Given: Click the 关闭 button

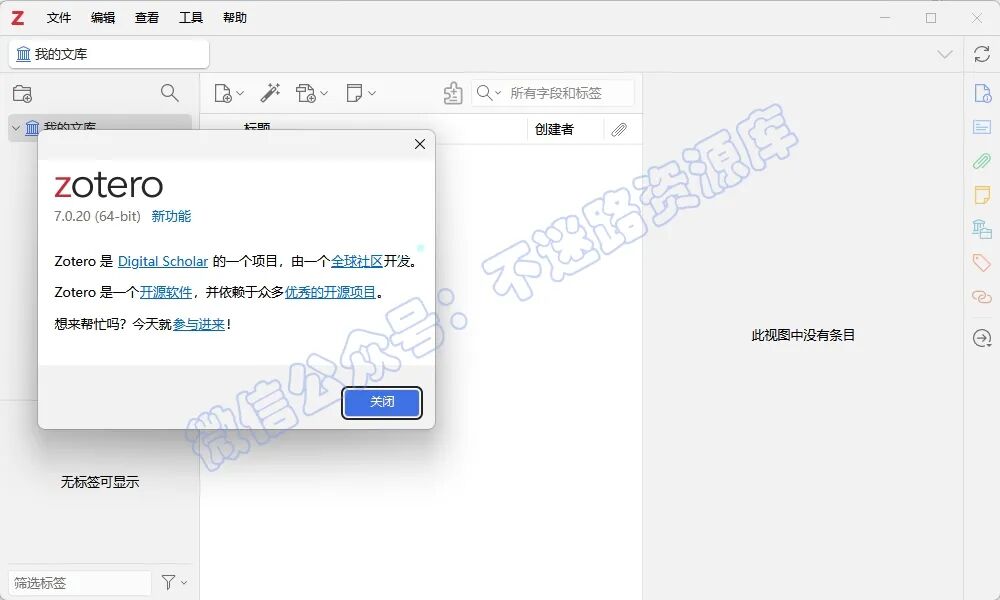Looking at the screenshot, I should click(382, 402).
